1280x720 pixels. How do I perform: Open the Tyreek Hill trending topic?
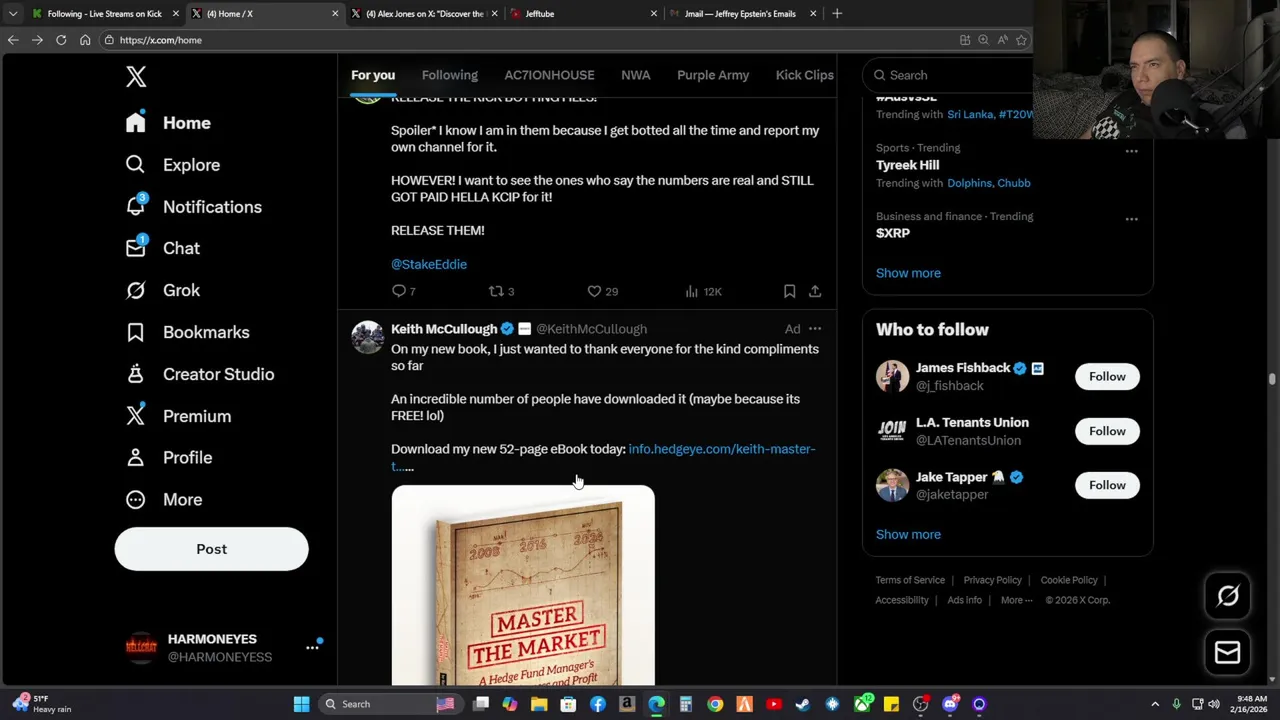coord(908,165)
